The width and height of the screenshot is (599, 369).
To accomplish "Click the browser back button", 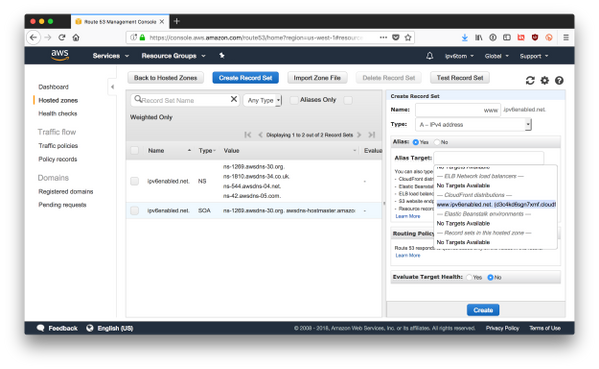I will 34,37.
